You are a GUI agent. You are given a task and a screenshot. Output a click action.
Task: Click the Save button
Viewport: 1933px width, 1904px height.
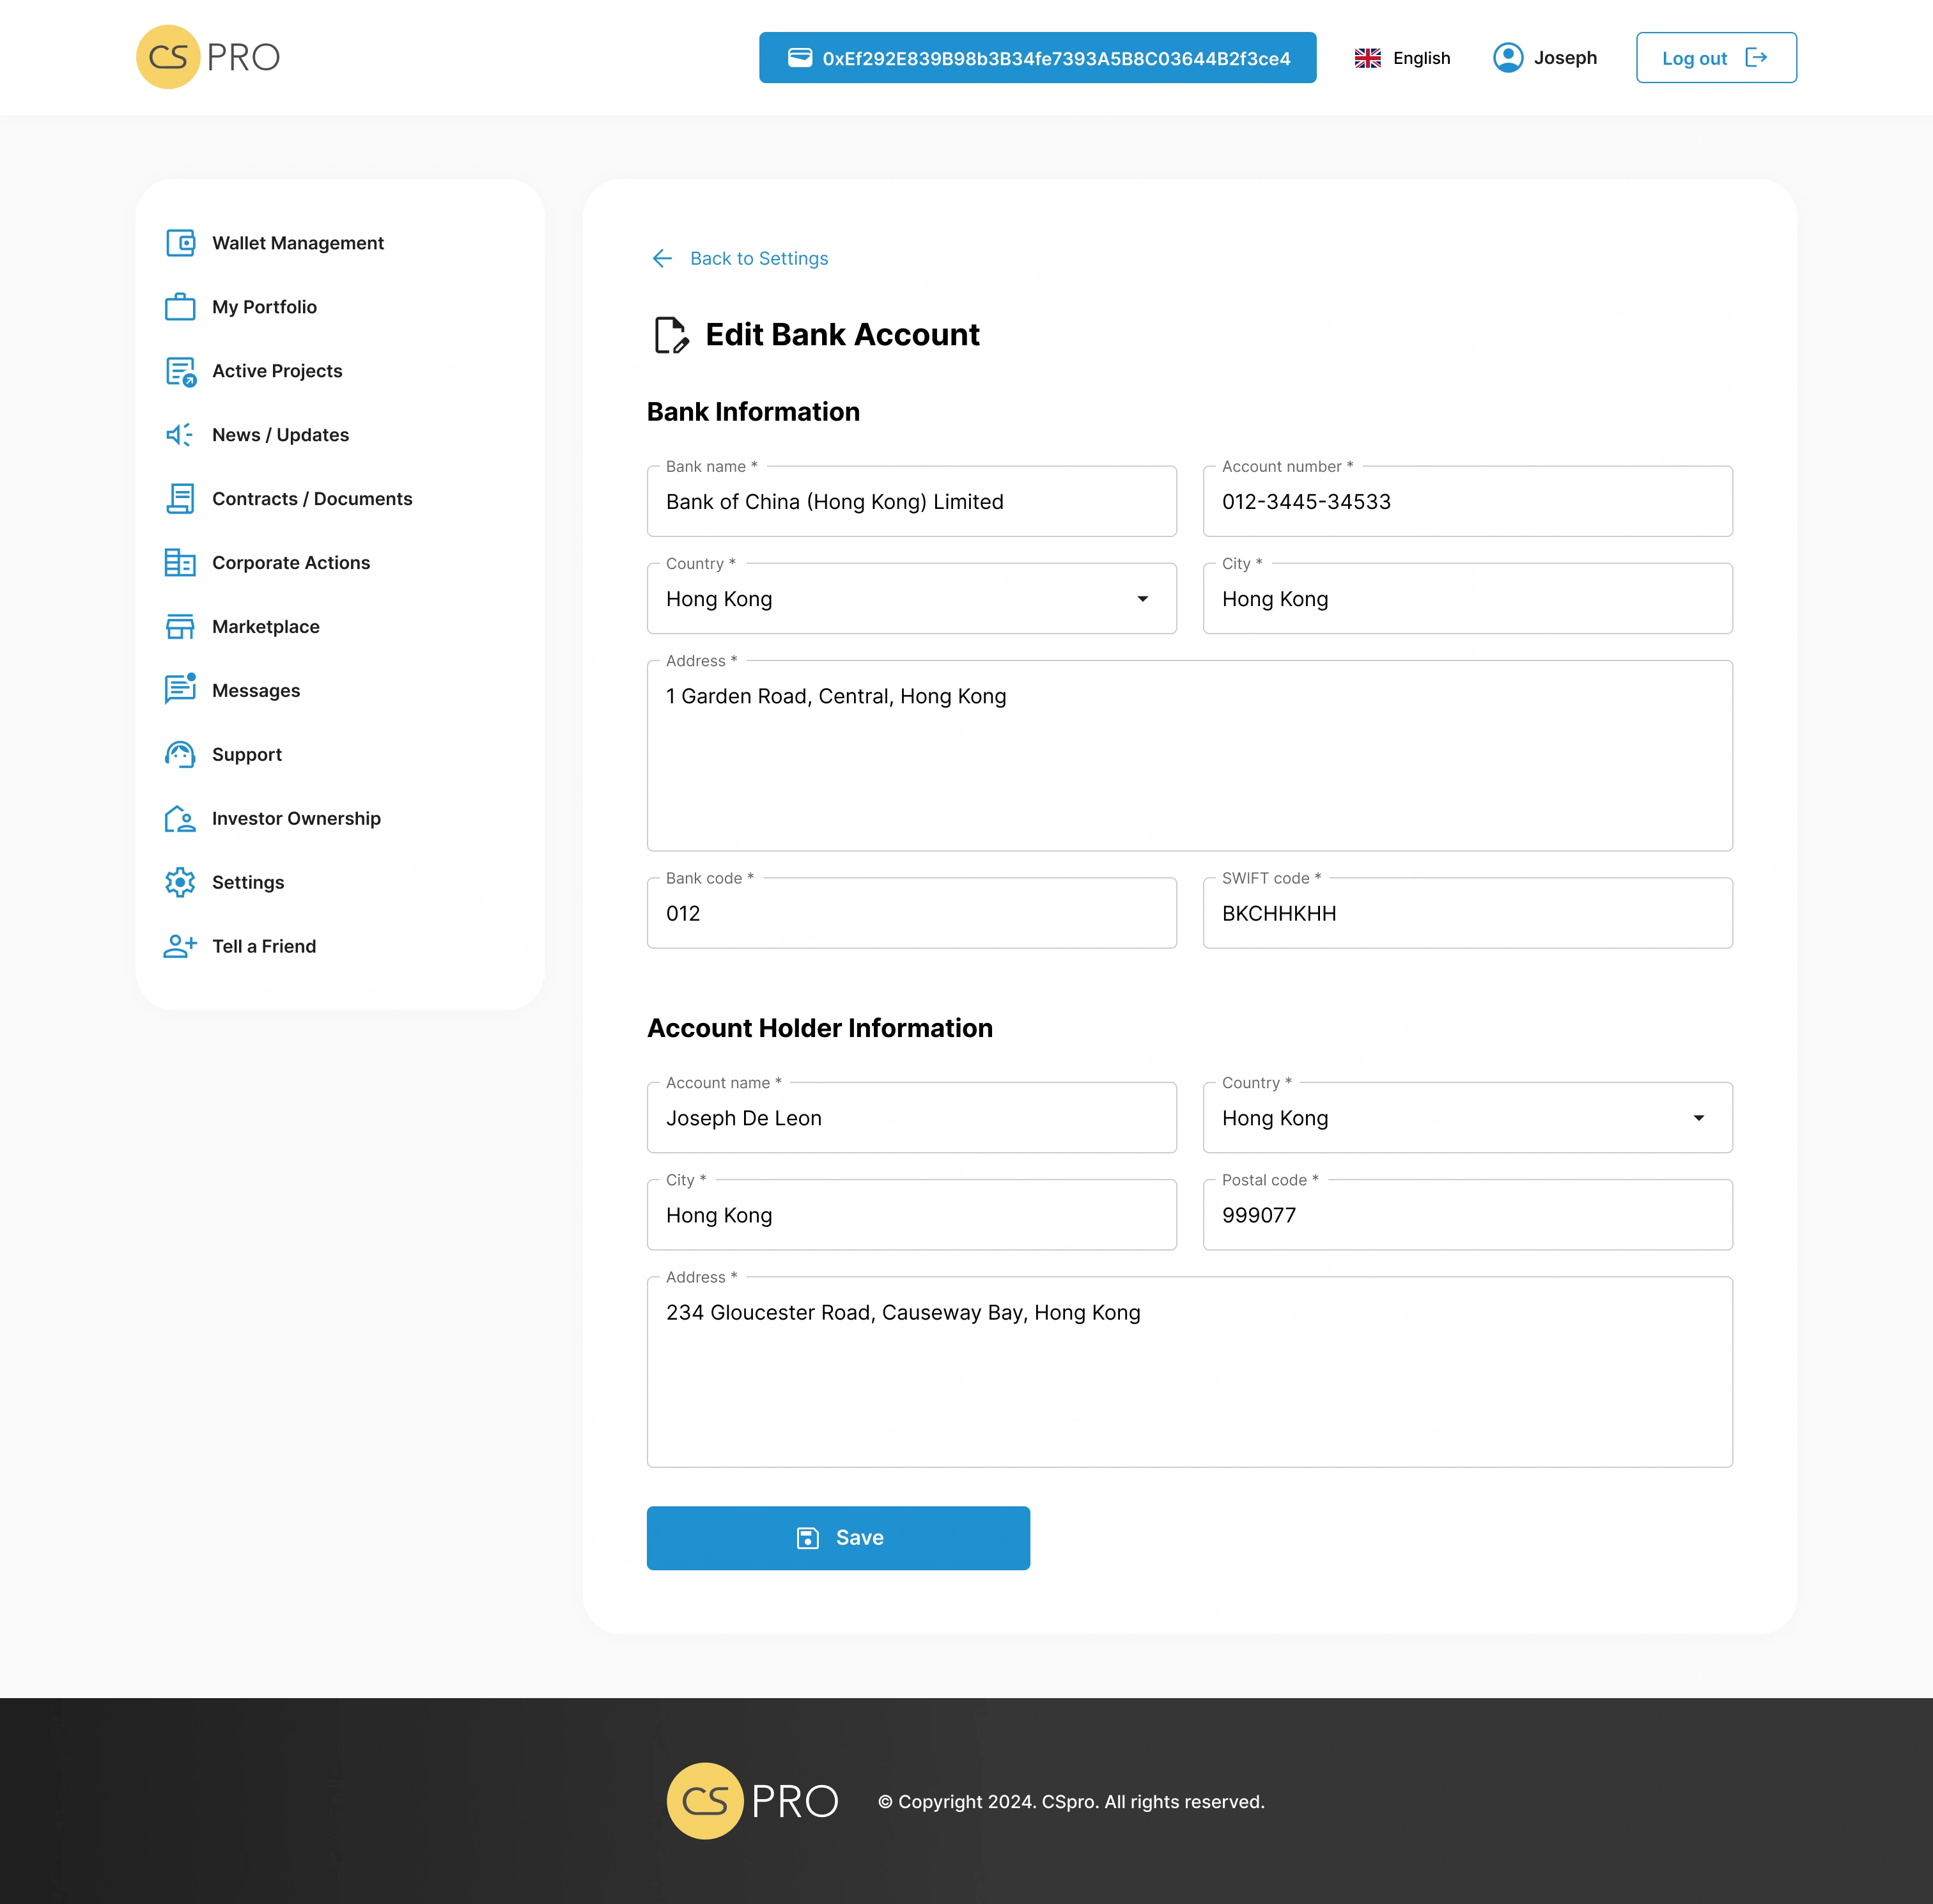pyautogui.click(x=838, y=1538)
